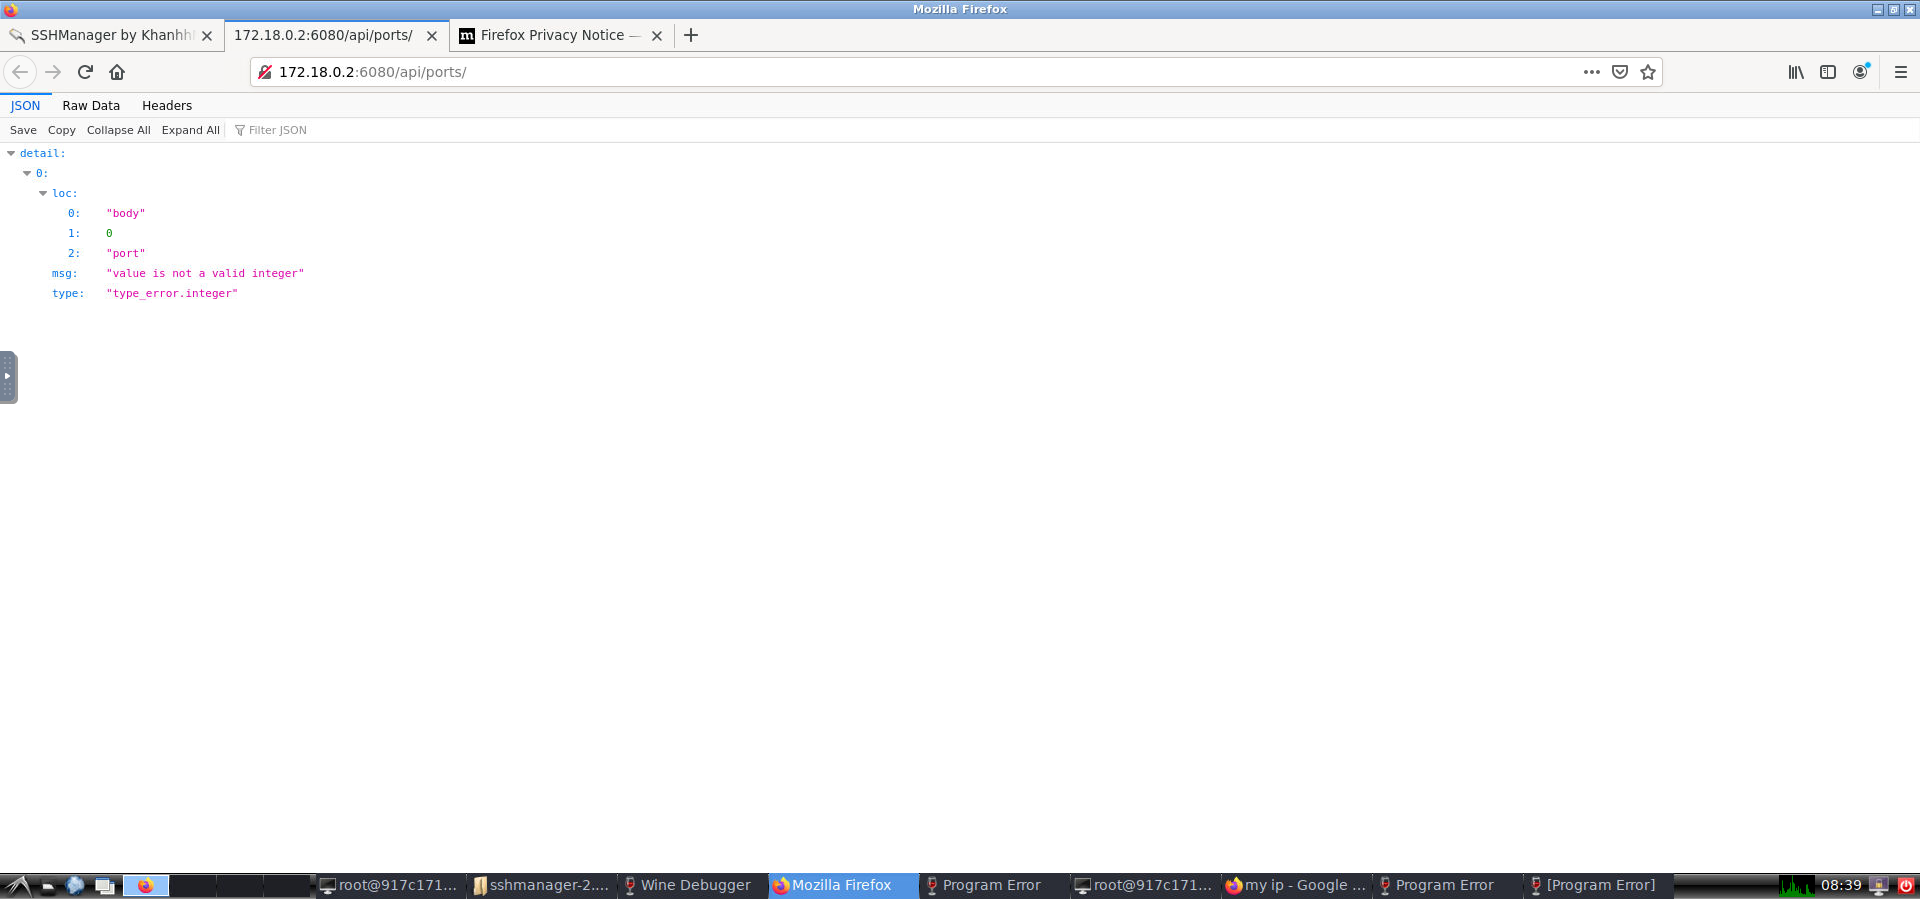
Task: Open the Firefox hamburger menu
Action: point(1901,72)
